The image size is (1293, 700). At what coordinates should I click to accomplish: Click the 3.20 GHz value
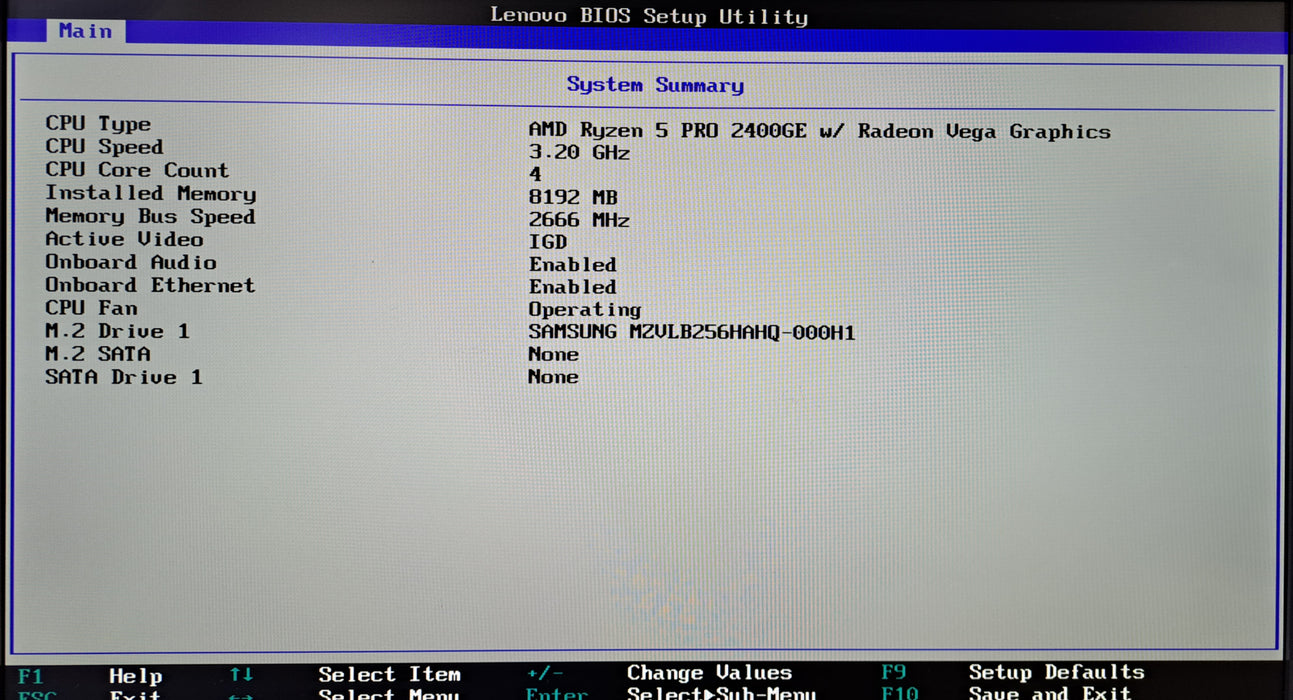click(579, 153)
